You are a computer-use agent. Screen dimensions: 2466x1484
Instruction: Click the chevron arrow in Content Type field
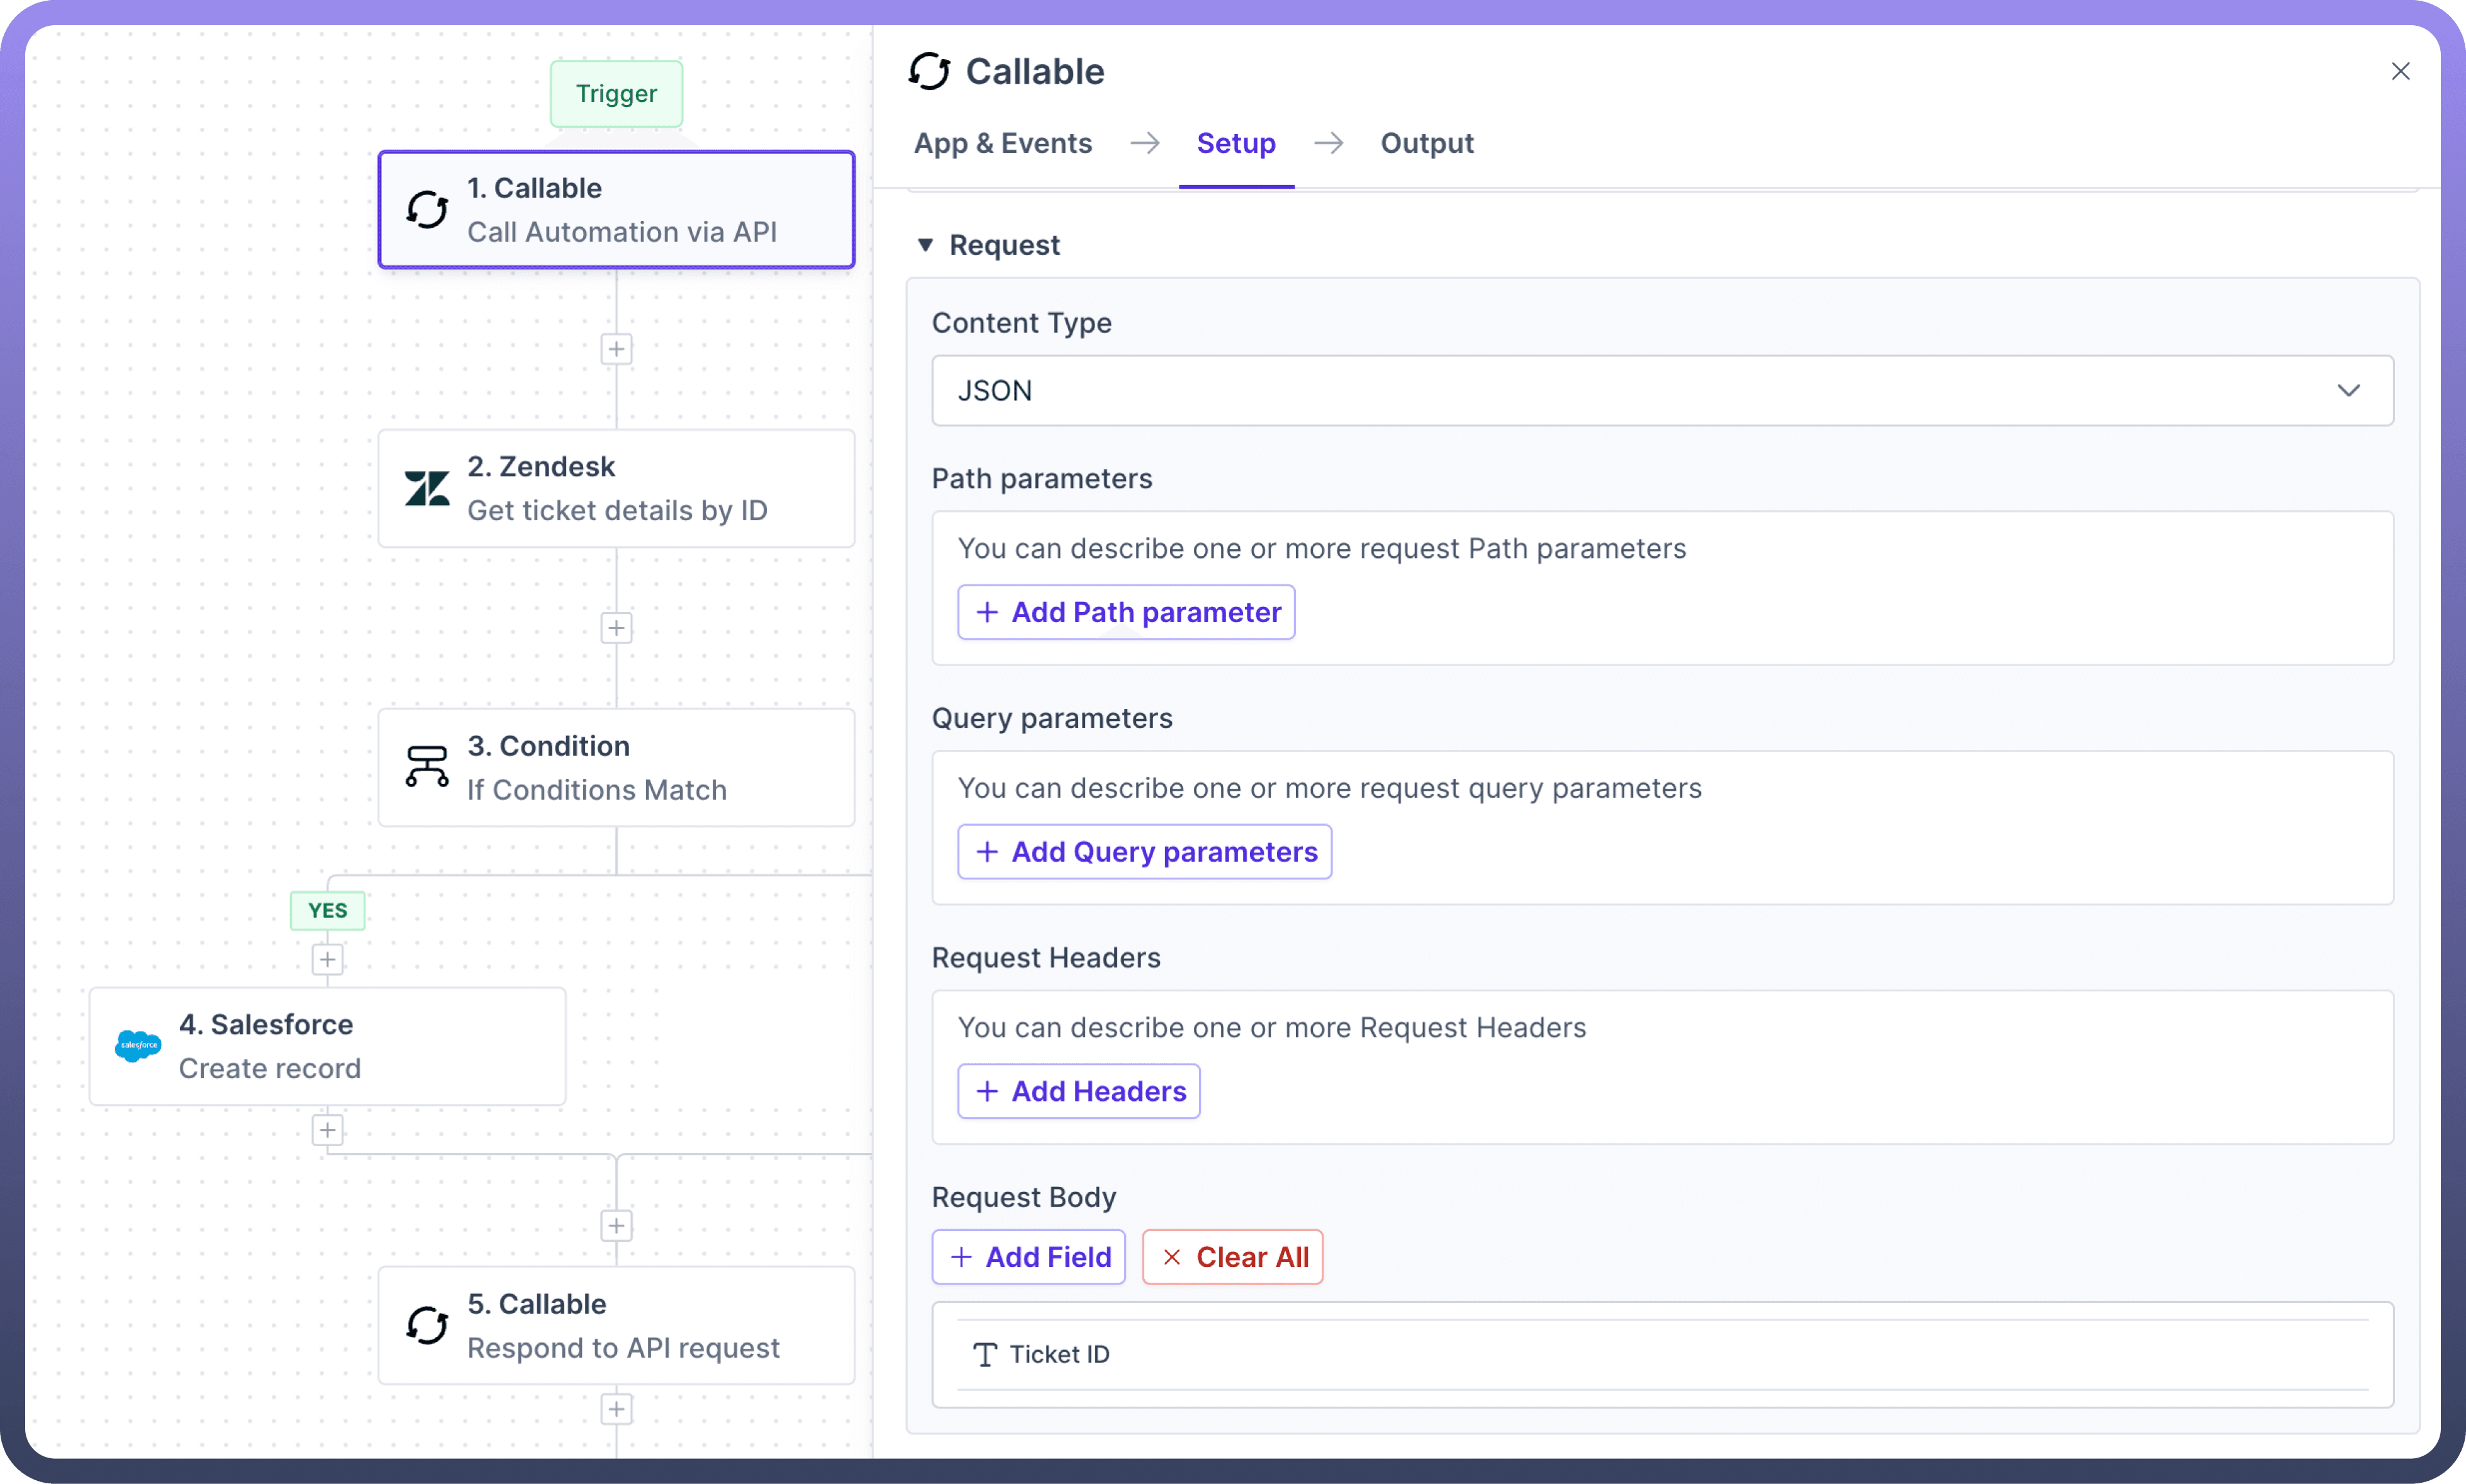[2348, 391]
